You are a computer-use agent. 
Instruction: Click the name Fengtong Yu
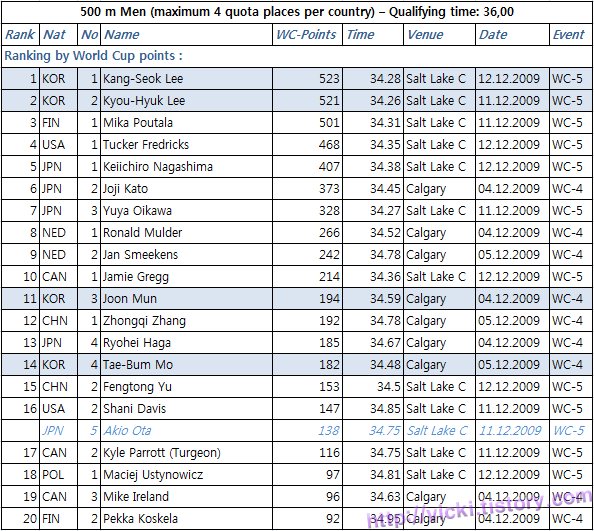(138, 386)
